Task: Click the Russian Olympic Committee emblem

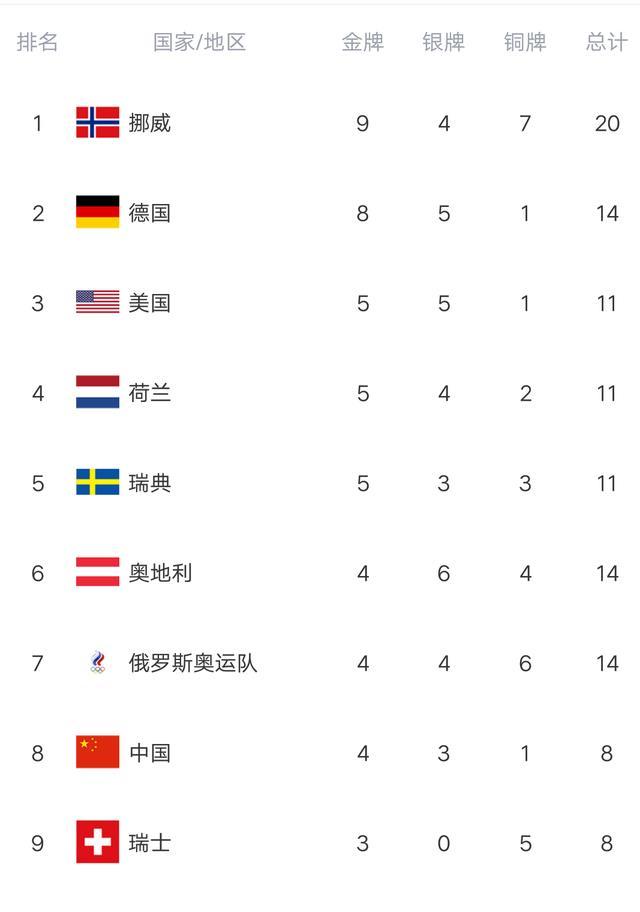Action: (x=97, y=662)
